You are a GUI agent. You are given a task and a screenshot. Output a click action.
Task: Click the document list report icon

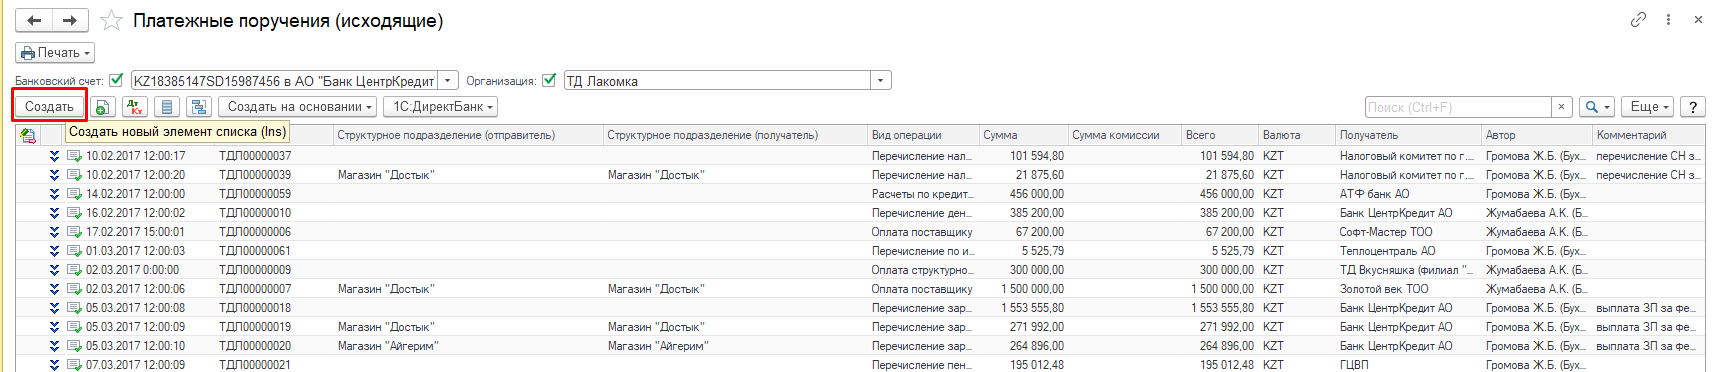167,107
